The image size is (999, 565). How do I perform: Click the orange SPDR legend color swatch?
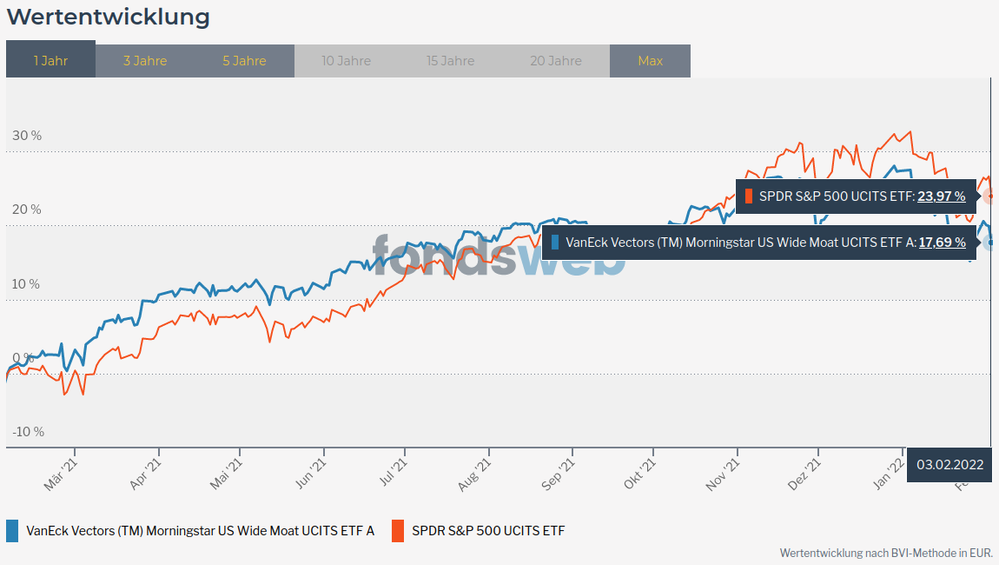point(397,530)
